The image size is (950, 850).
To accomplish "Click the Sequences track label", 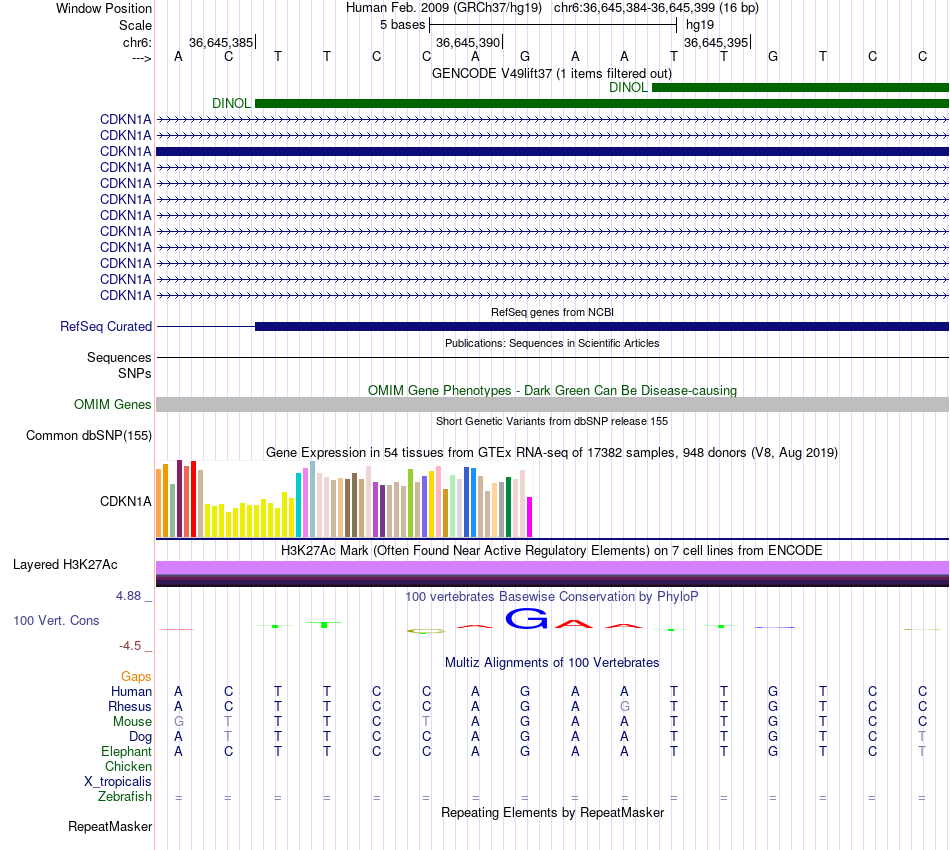I will pos(119,357).
